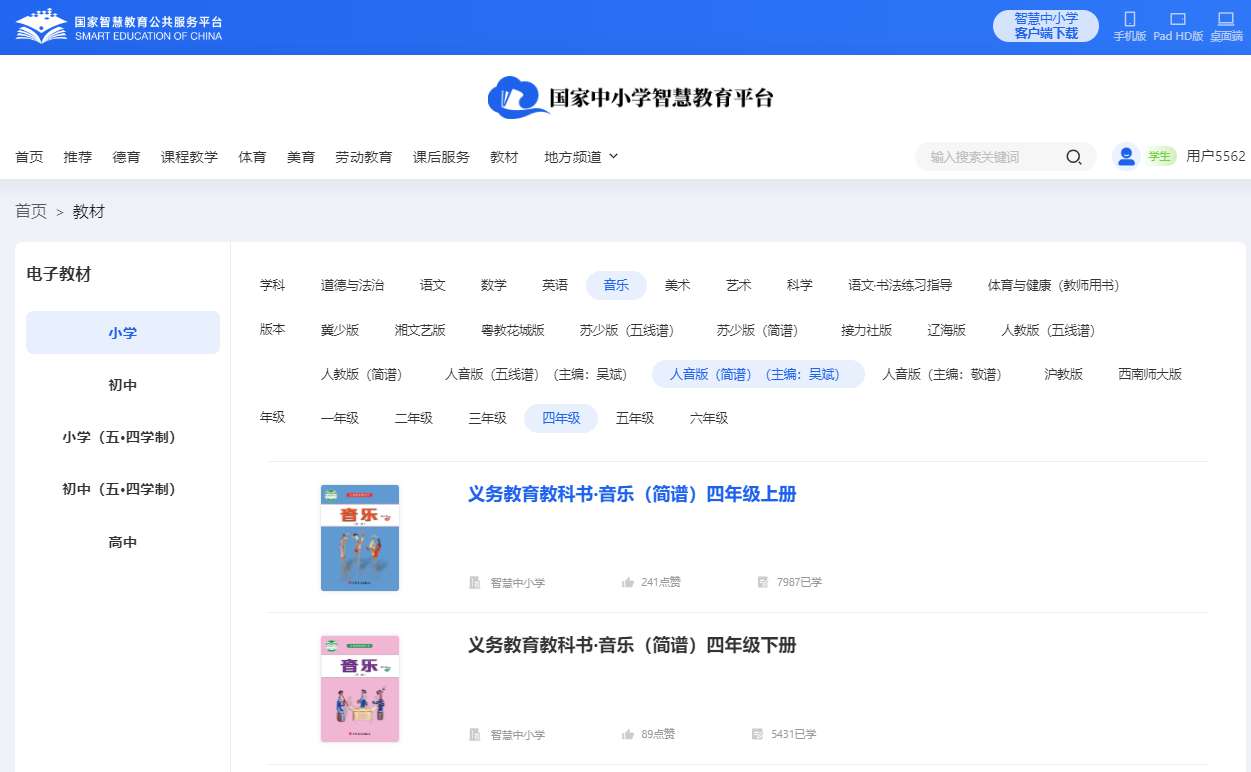The height and width of the screenshot is (772, 1251).
Task: Click the Smart Education of China logo
Action: coord(119,27)
